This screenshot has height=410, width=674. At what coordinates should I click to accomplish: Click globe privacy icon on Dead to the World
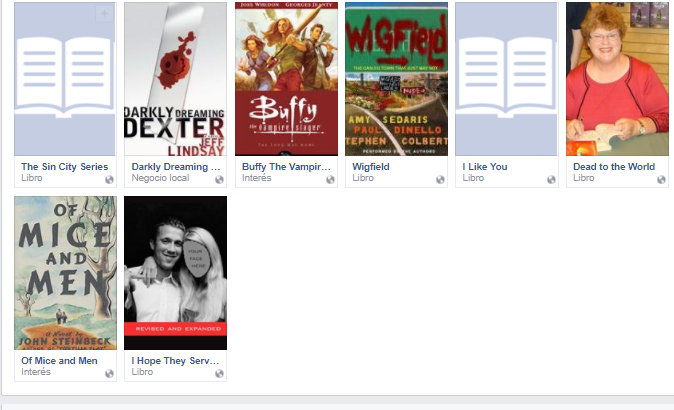coord(662,180)
